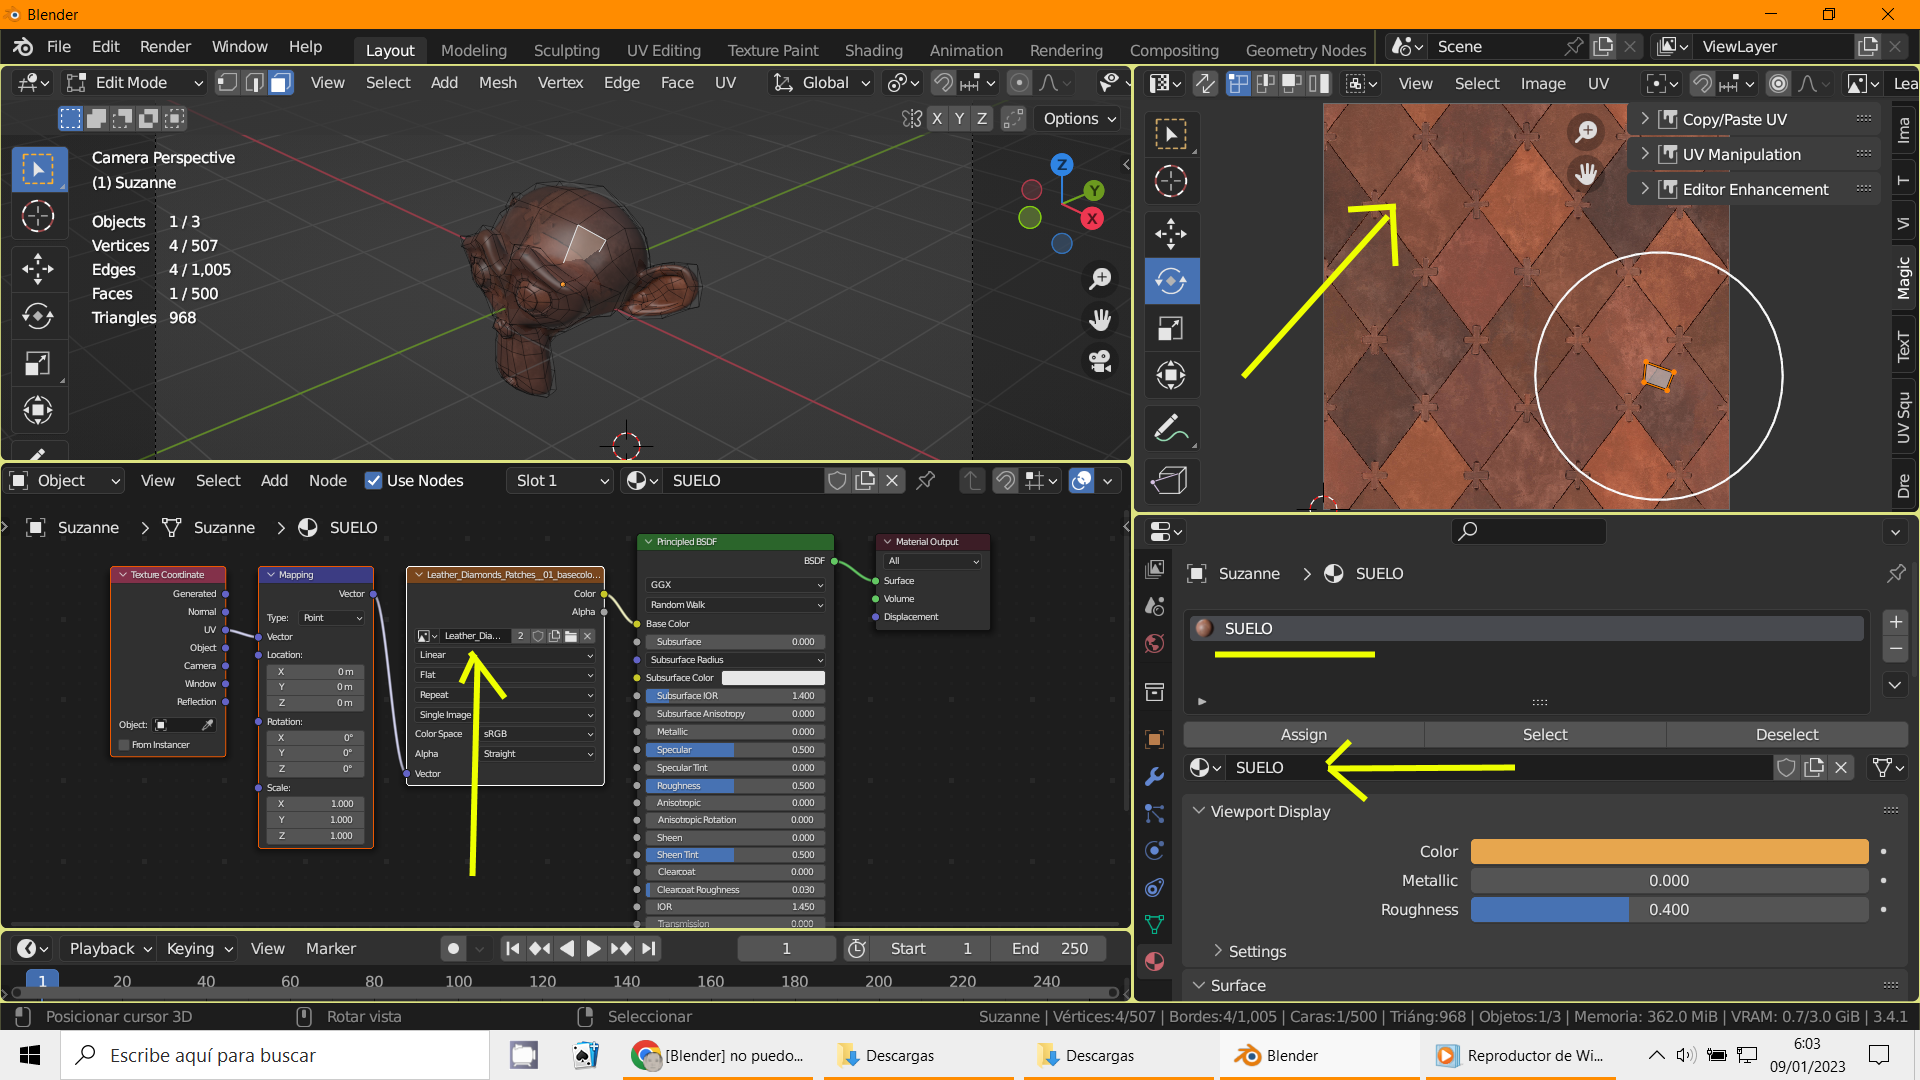Viewport: 1920px width, 1080px height.
Task: Click the Assign button
Action: (x=1303, y=734)
